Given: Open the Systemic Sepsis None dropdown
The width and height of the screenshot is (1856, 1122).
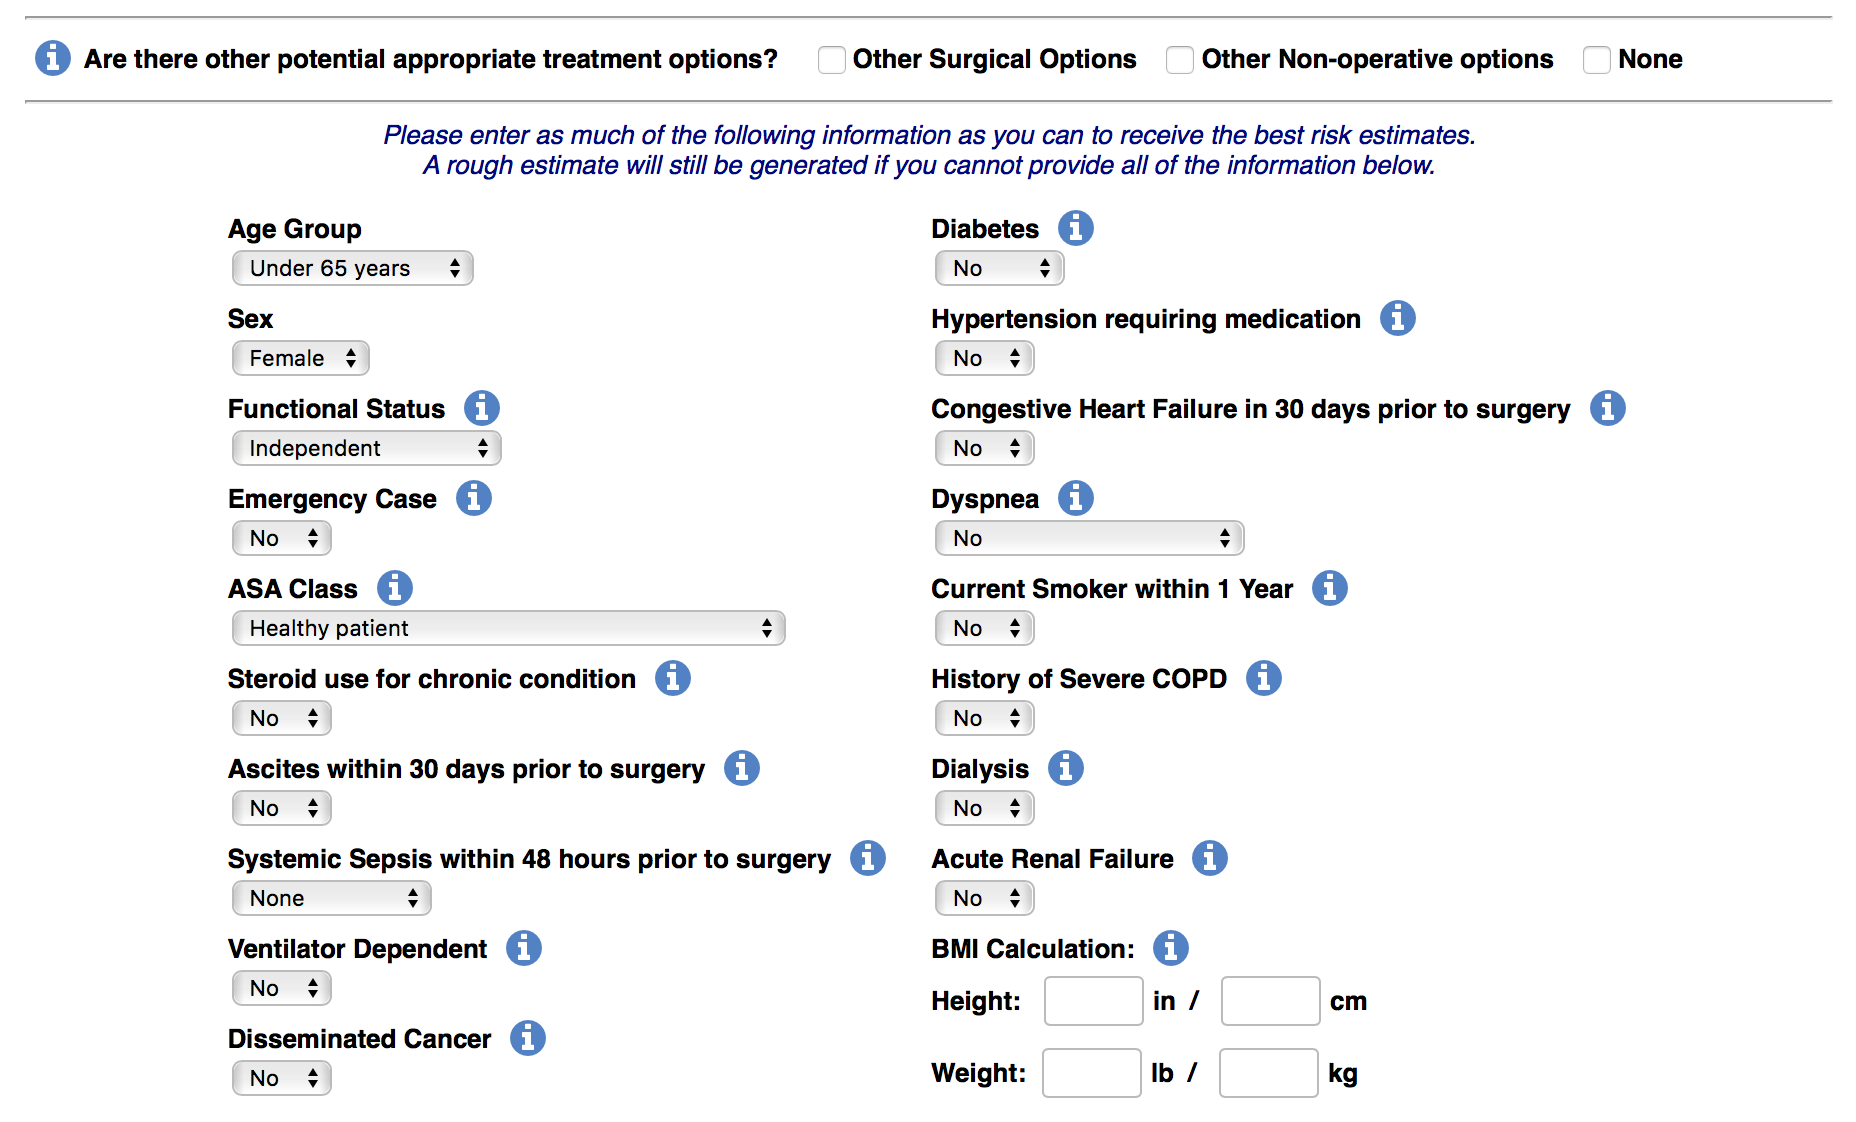Looking at the screenshot, I should tap(331, 898).
